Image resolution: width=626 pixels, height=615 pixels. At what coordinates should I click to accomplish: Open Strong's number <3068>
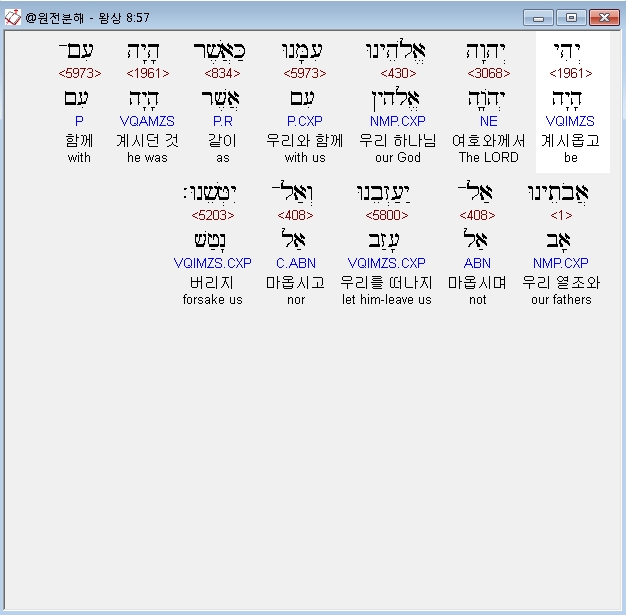[489, 73]
